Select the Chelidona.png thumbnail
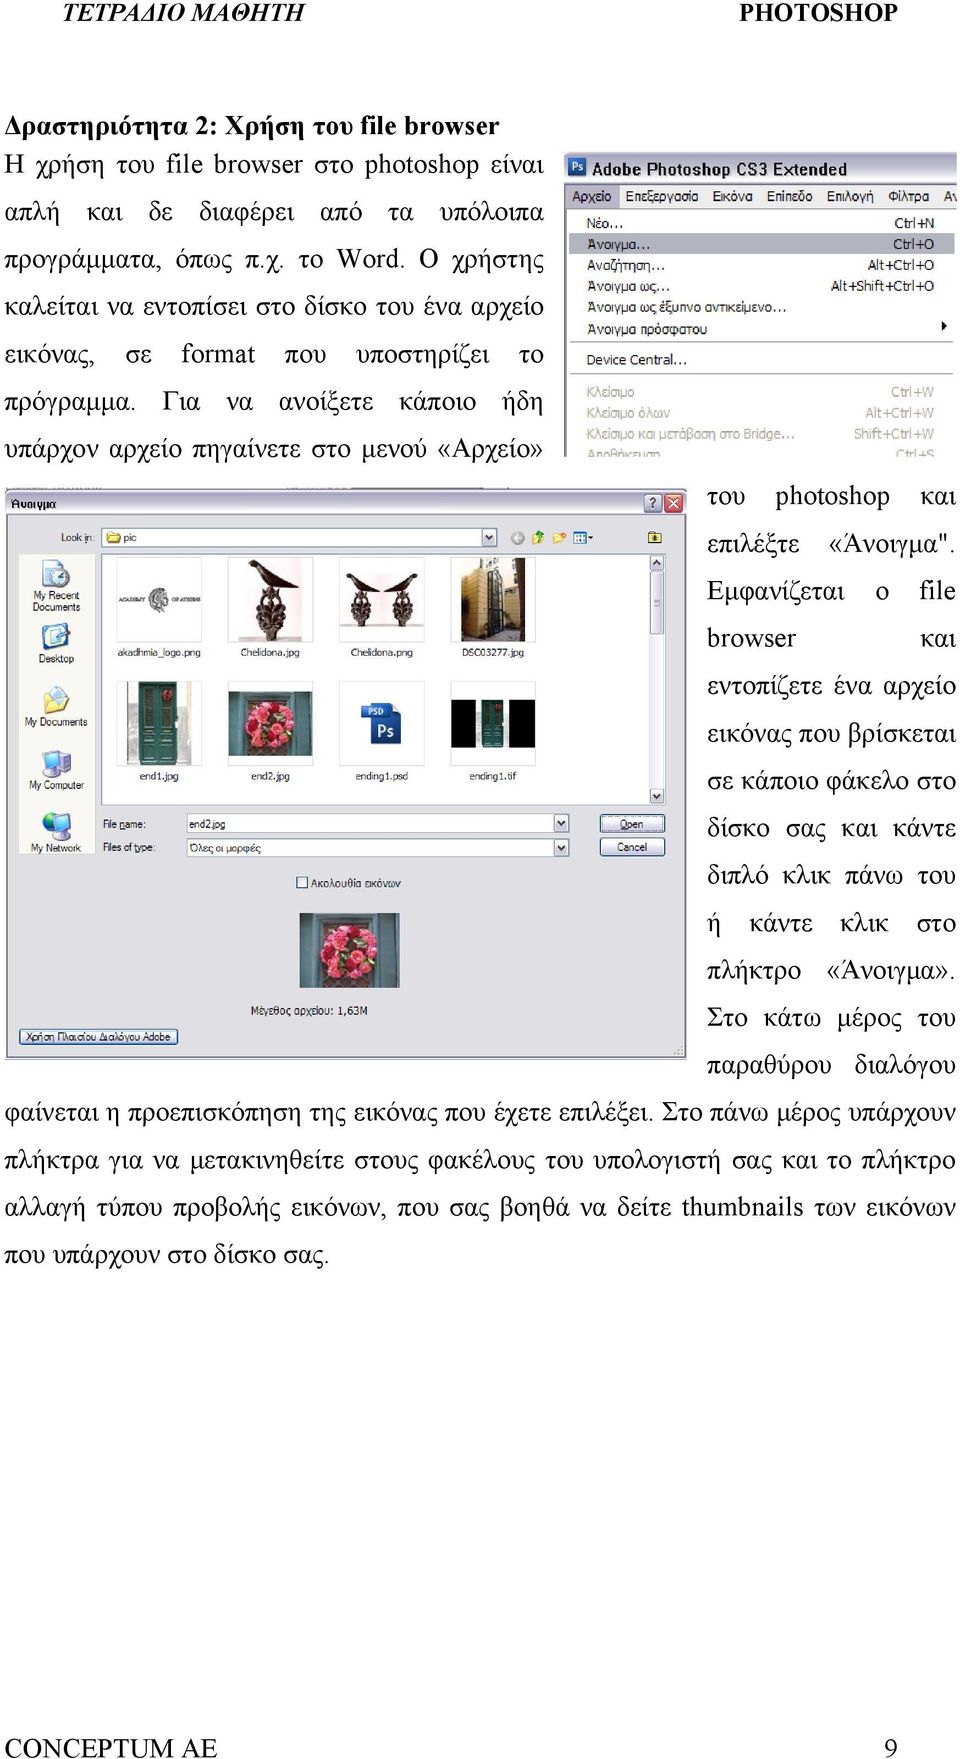Viewport: 960px width, 1759px height. click(x=381, y=599)
